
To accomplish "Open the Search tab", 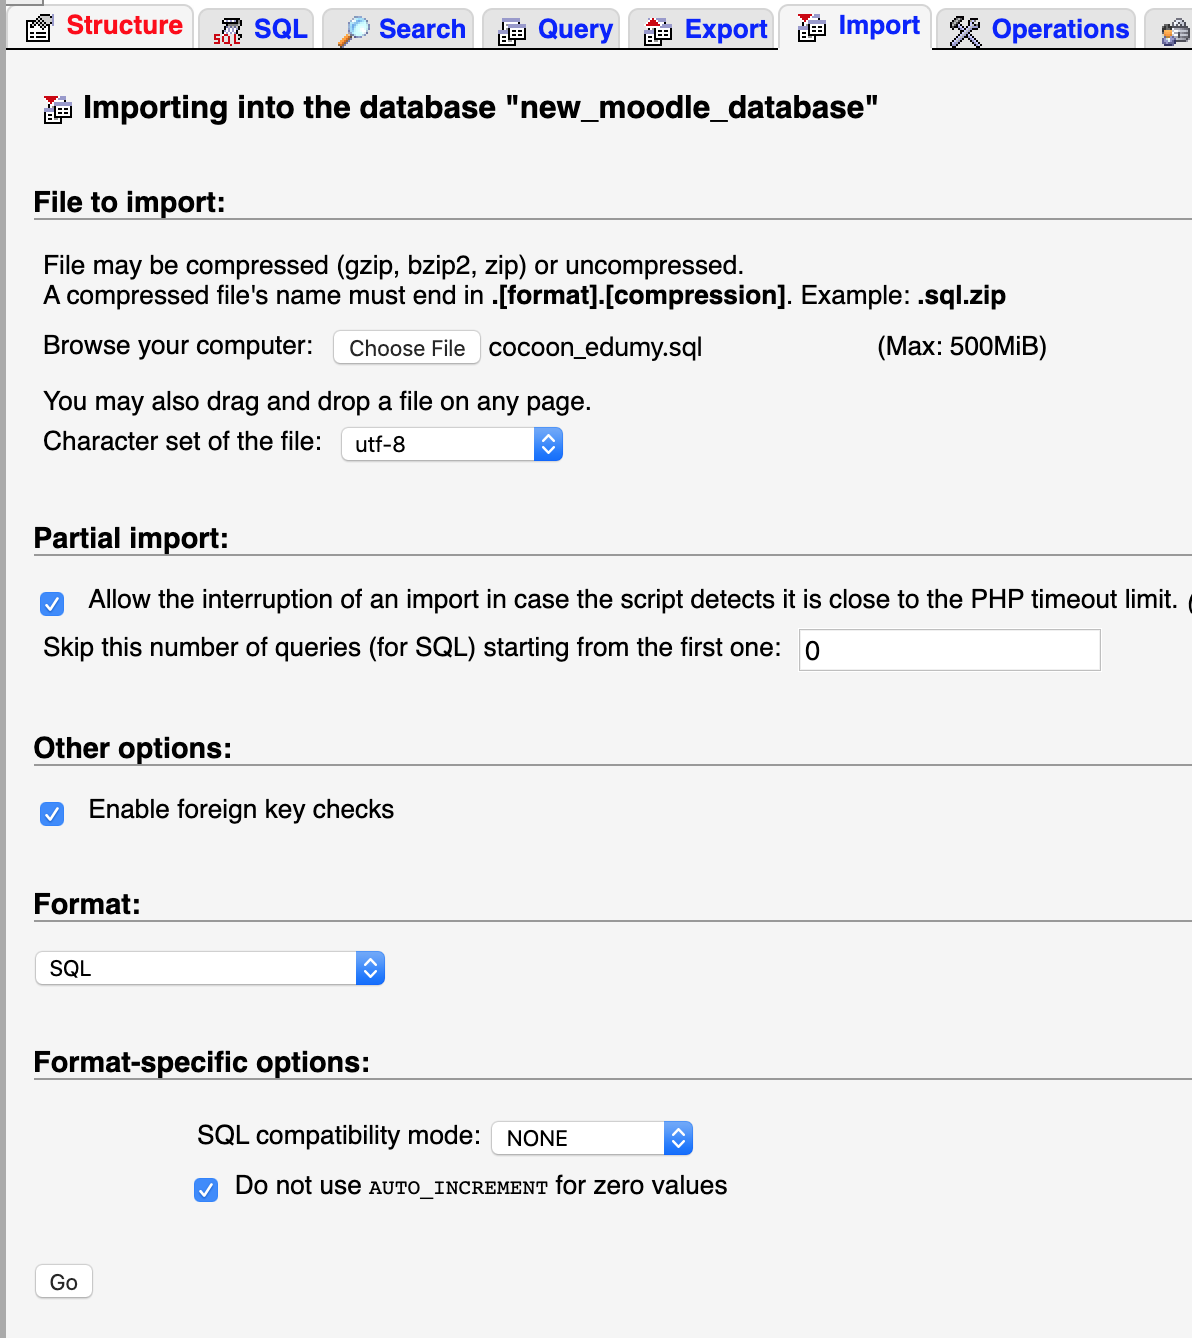I will [x=398, y=29].
